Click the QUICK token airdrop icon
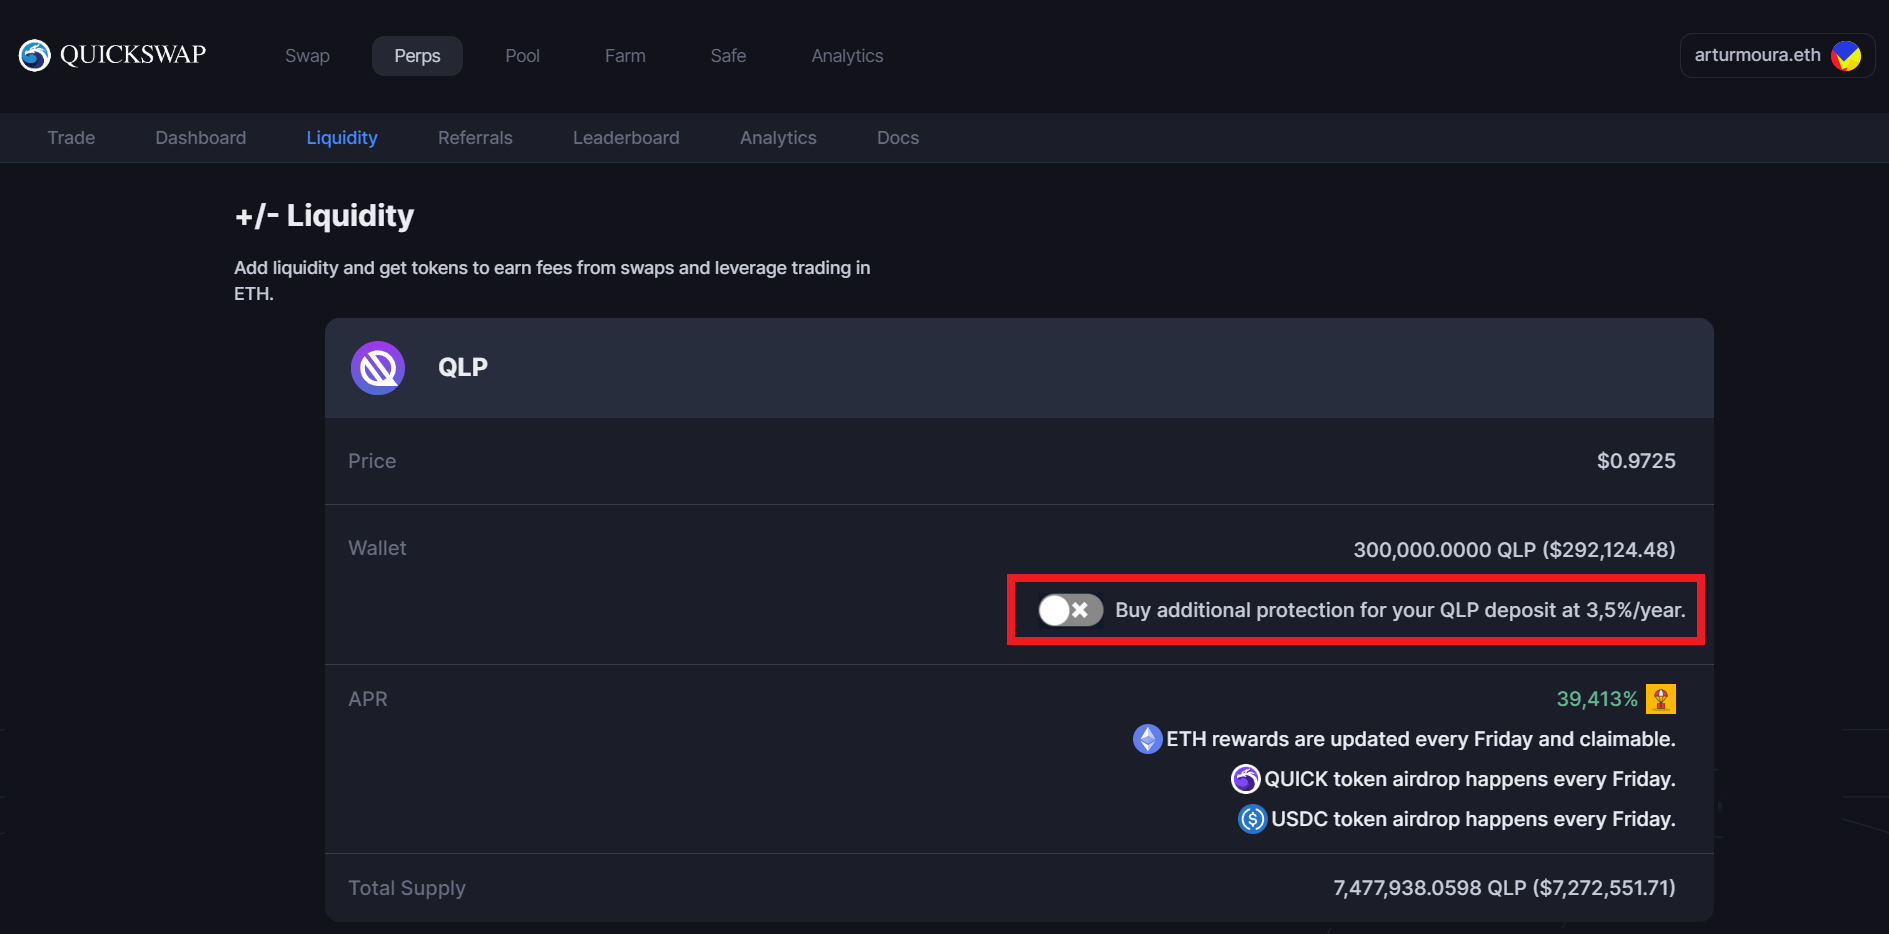This screenshot has height=934, width=1889. [1245, 779]
